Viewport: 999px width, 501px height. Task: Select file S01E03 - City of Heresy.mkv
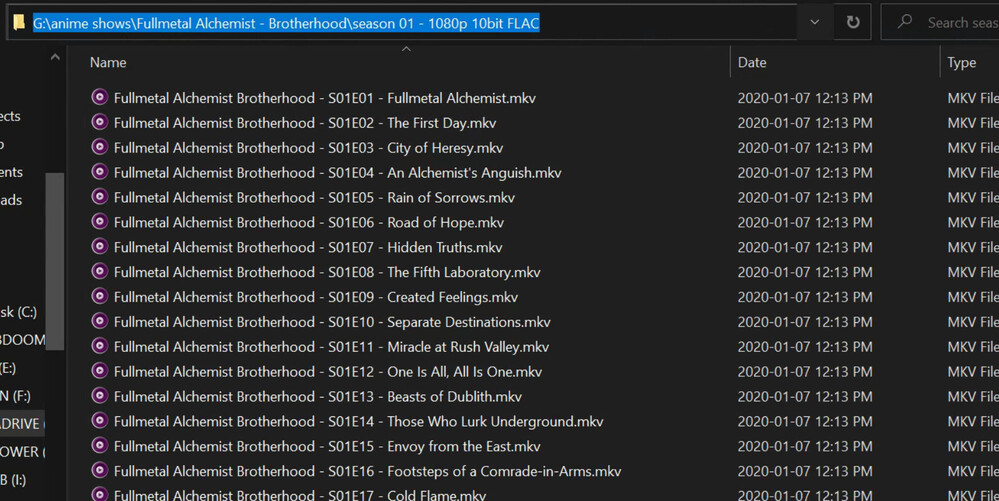[x=308, y=148]
